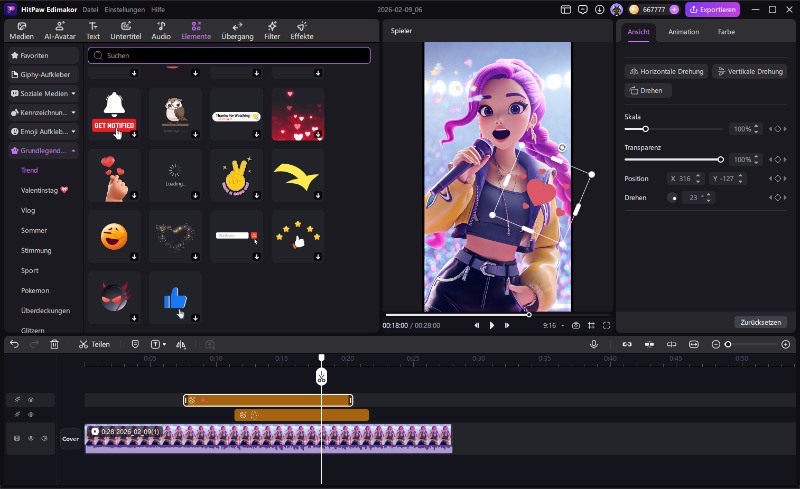Toggle visibility of the top sticker track
The image size is (800, 489).
tap(30, 400)
